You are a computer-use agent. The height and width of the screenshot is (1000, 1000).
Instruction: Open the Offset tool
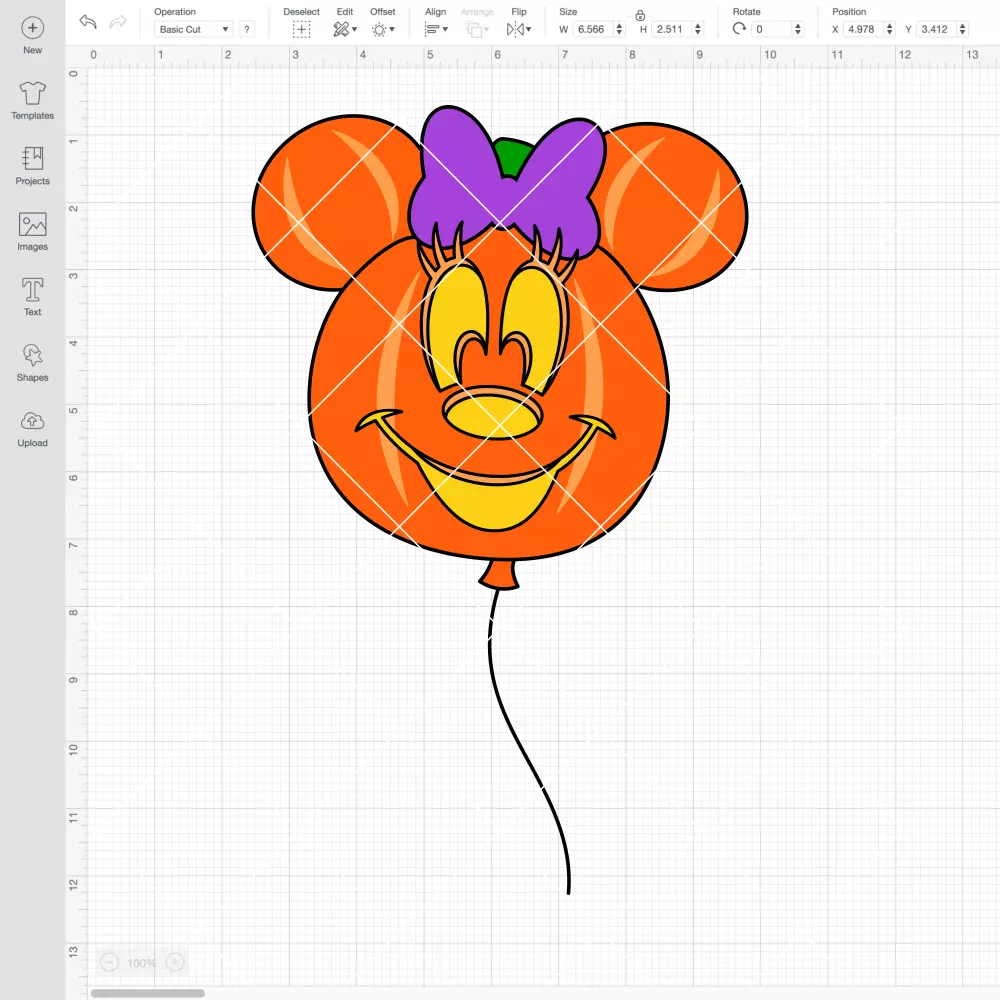[x=383, y=29]
